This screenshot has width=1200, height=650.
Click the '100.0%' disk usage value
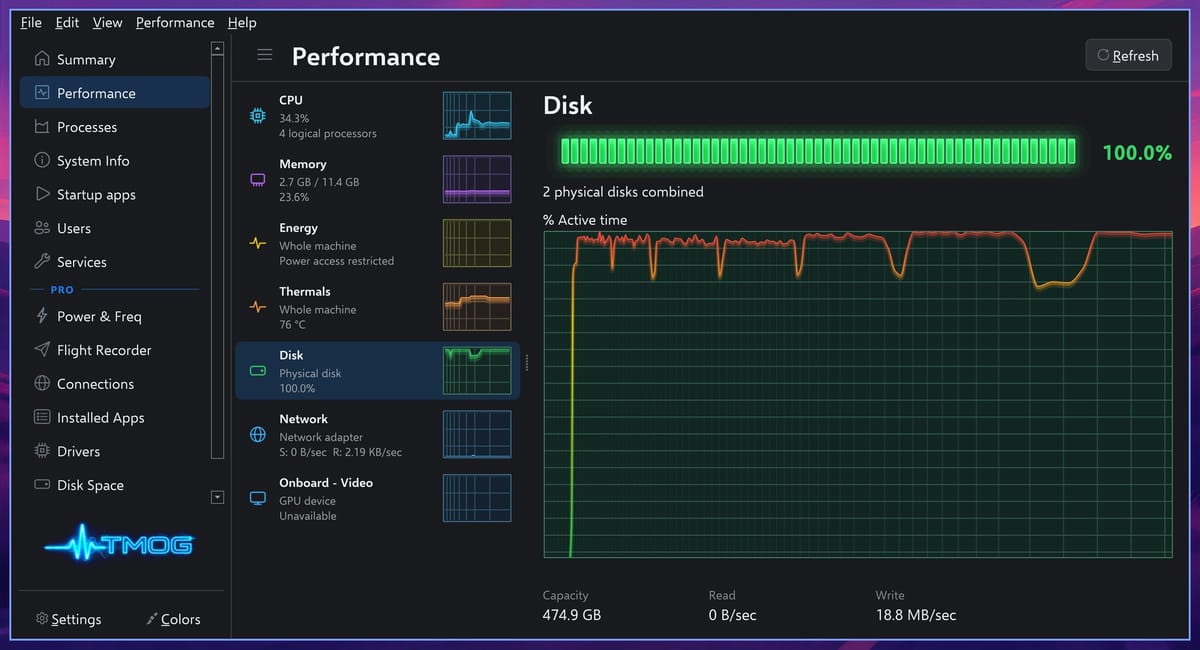[x=1137, y=153]
